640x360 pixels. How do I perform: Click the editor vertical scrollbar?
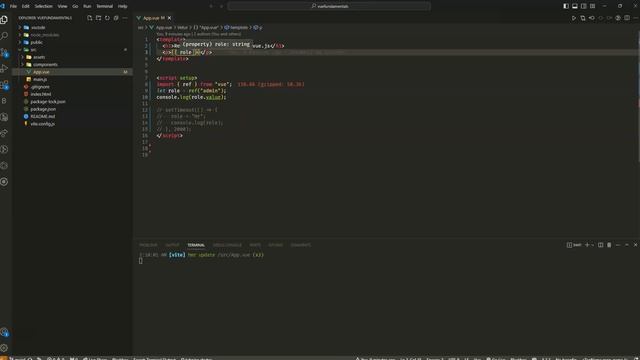pyautogui.click(x=638, y=98)
